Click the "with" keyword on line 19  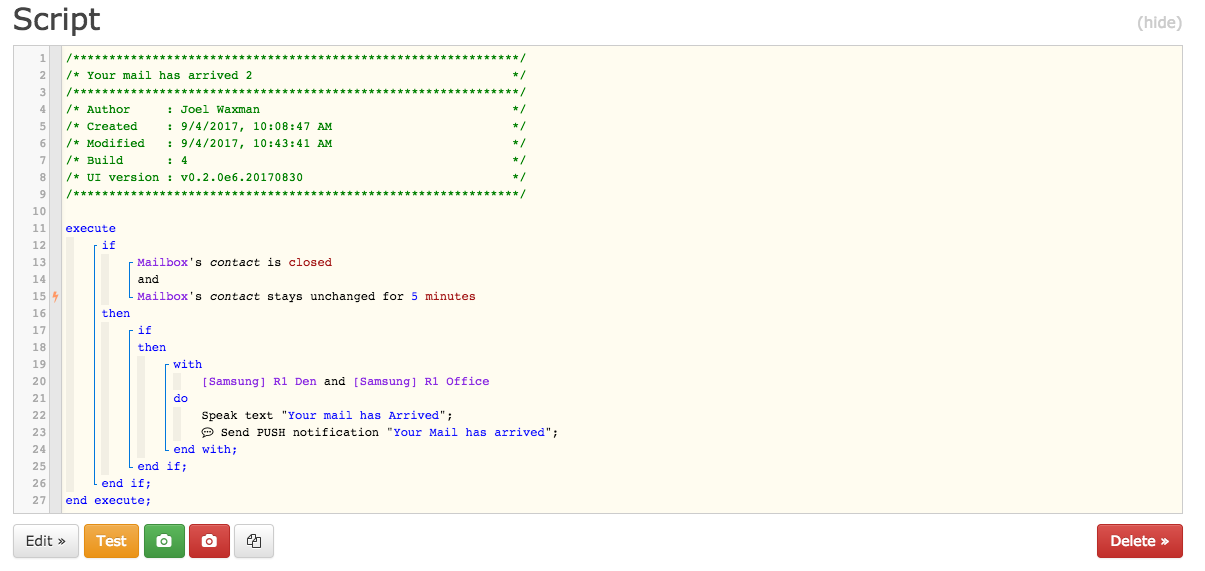click(187, 364)
